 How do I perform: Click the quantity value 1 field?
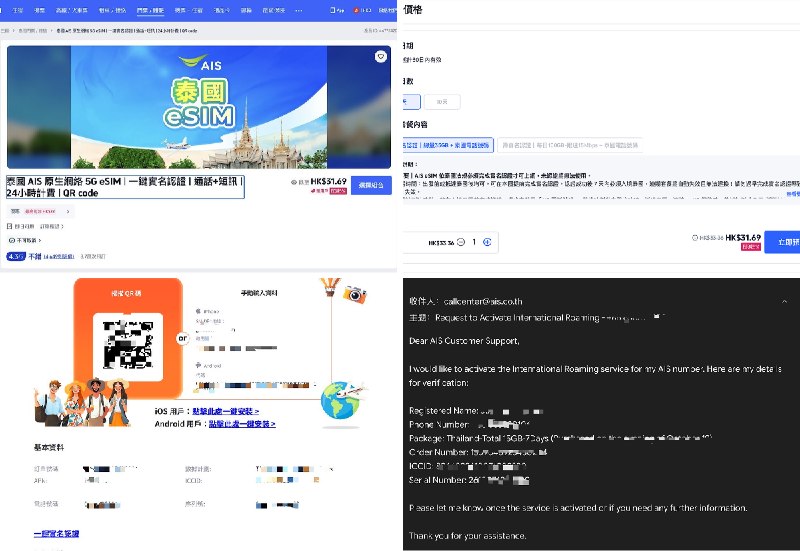(474, 242)
